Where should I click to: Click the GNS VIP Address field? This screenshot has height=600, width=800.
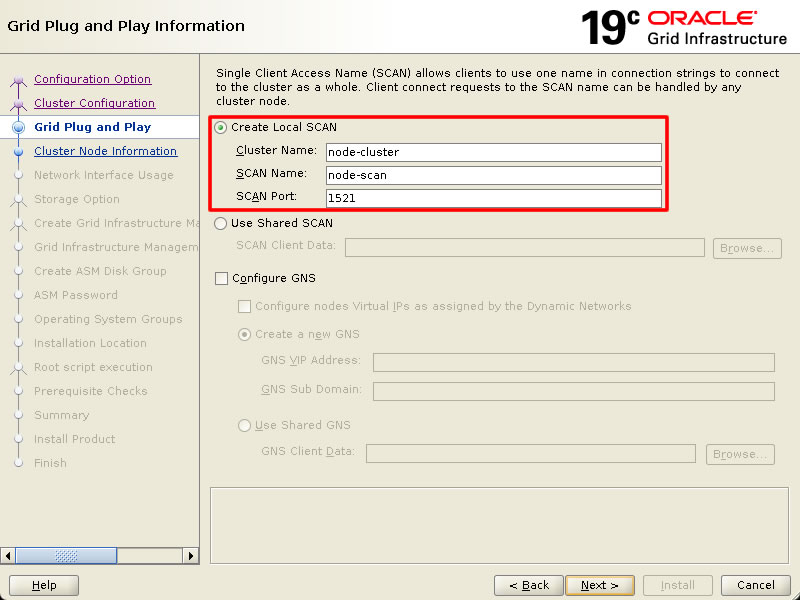pos(573,363)
